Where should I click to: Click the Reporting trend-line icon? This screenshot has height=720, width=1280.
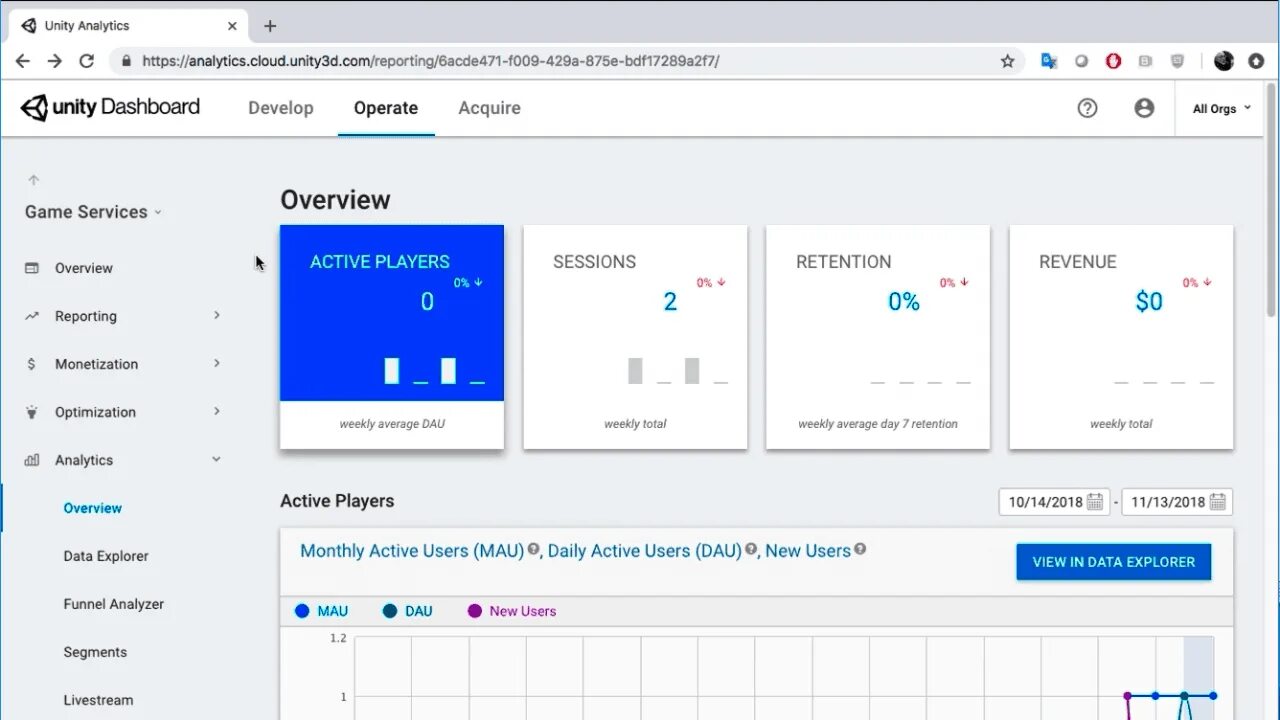point(32,316)
